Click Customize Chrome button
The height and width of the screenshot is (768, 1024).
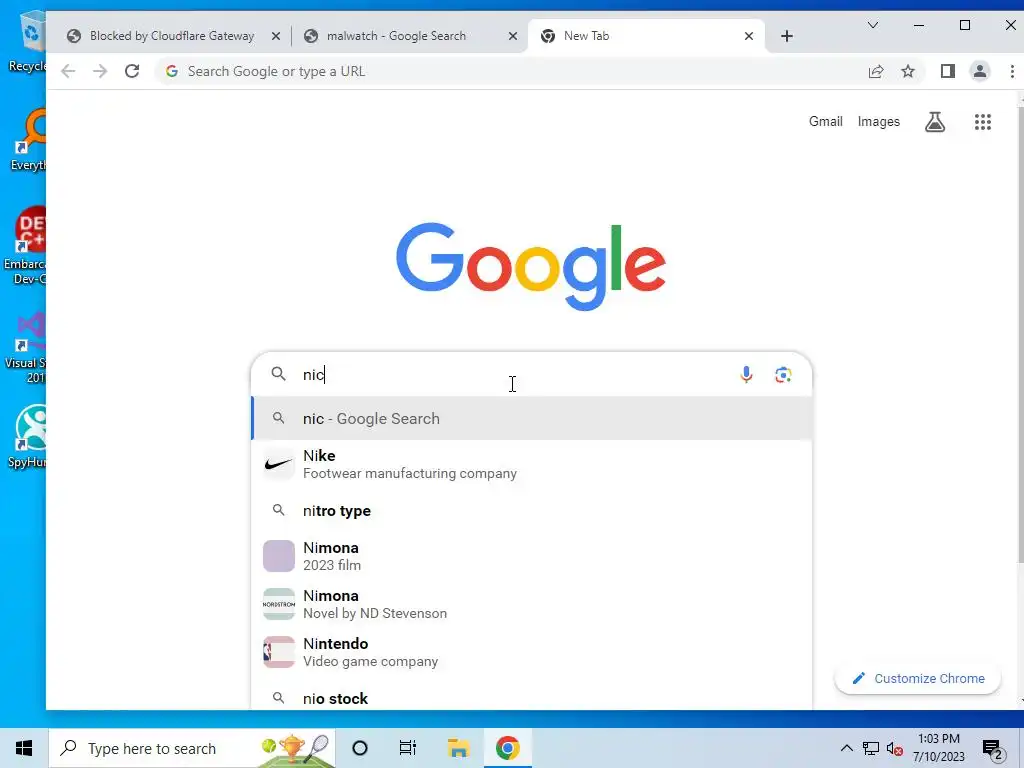(x=918, y=679)
